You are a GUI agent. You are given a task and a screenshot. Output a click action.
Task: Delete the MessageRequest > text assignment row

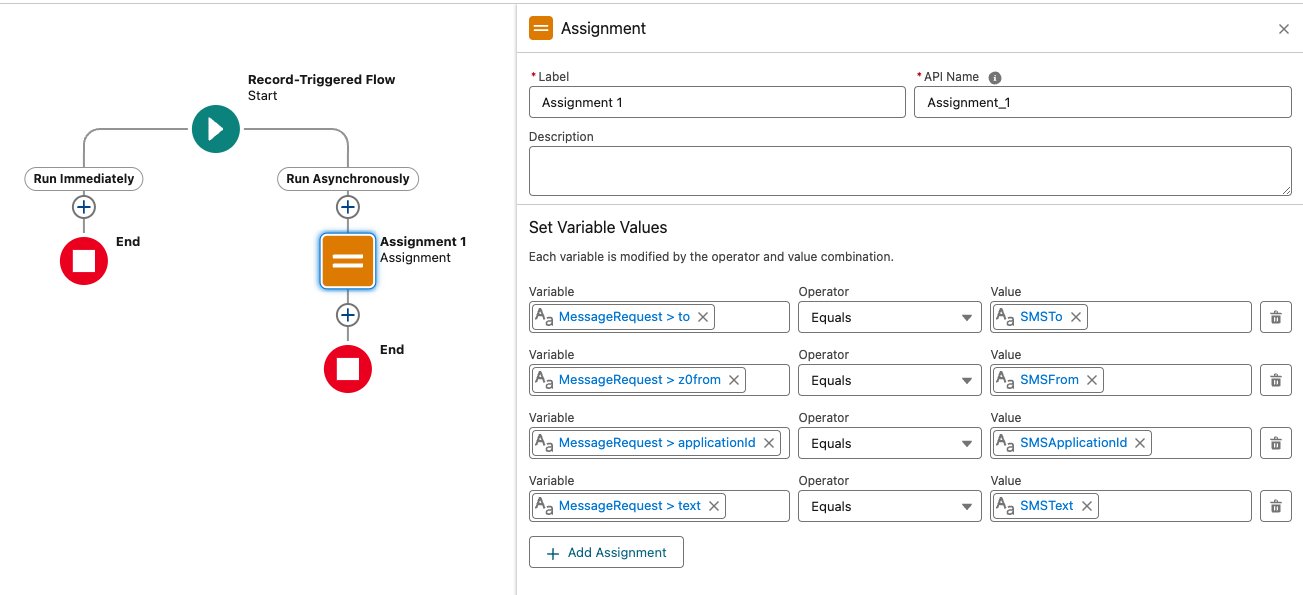click(x=1276, y=506)
